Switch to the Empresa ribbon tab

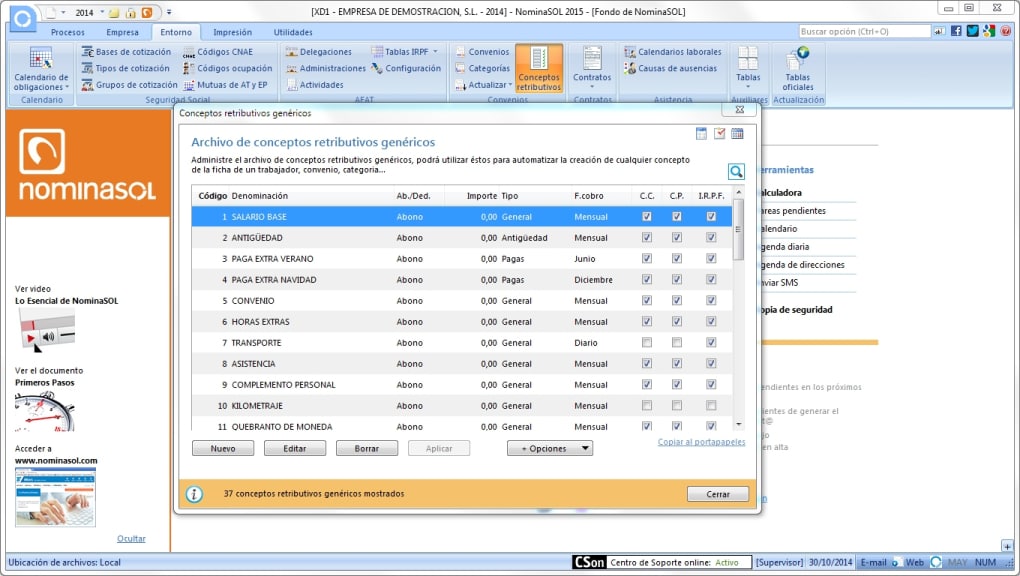[x=122, y=32]
